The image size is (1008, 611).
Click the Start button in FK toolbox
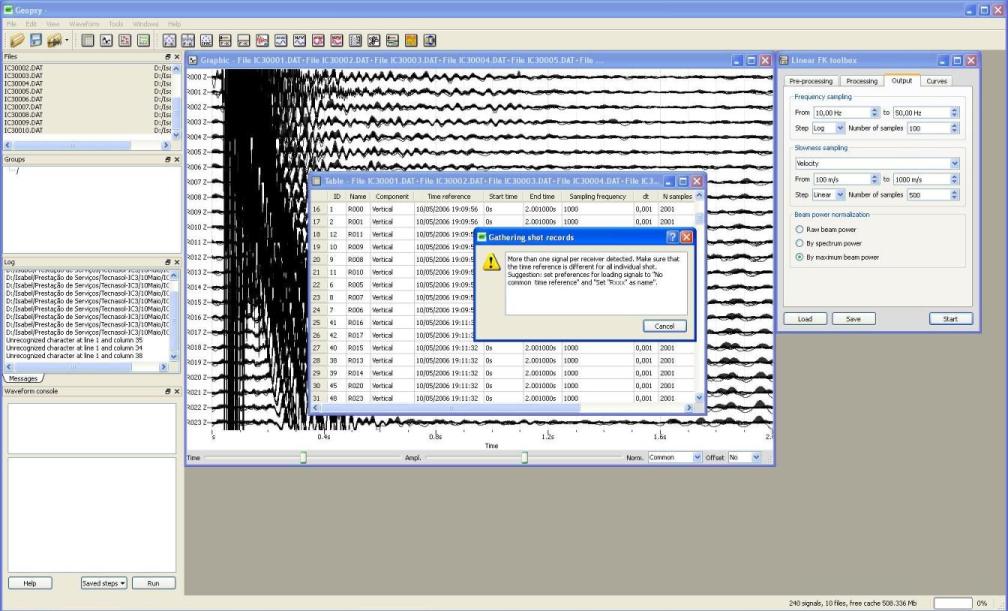click(x=950, y=318)
